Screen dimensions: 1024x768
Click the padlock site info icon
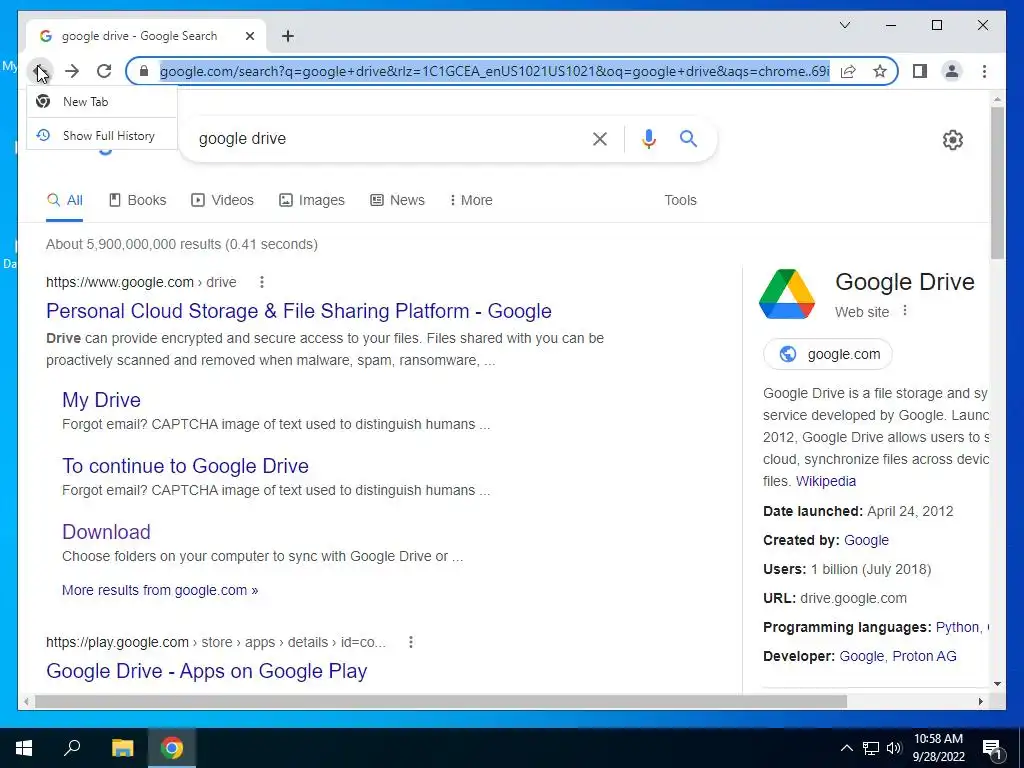[x=144, y=71]
